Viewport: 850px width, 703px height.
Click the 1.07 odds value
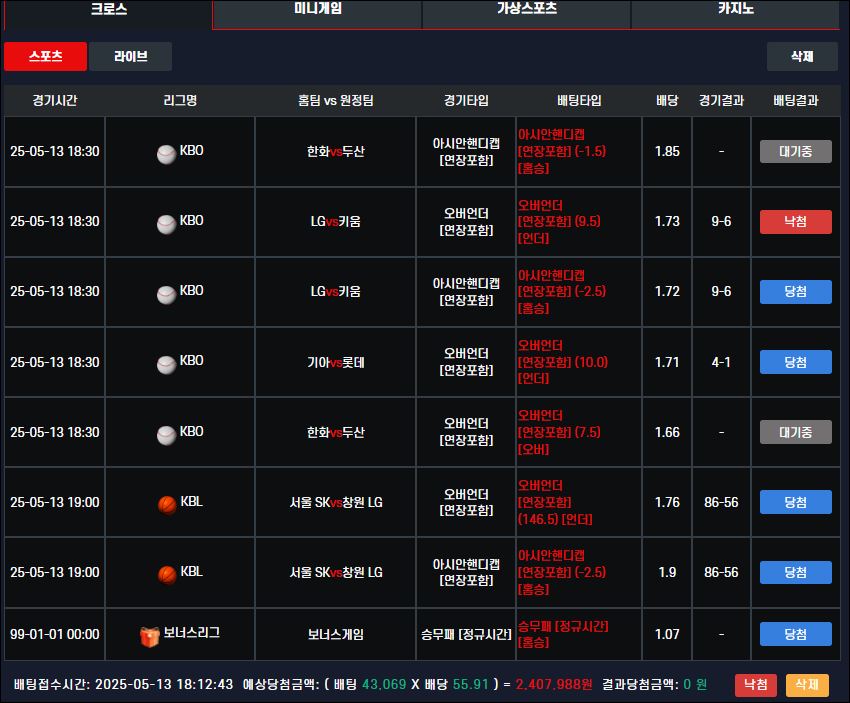tap(667, 634)
